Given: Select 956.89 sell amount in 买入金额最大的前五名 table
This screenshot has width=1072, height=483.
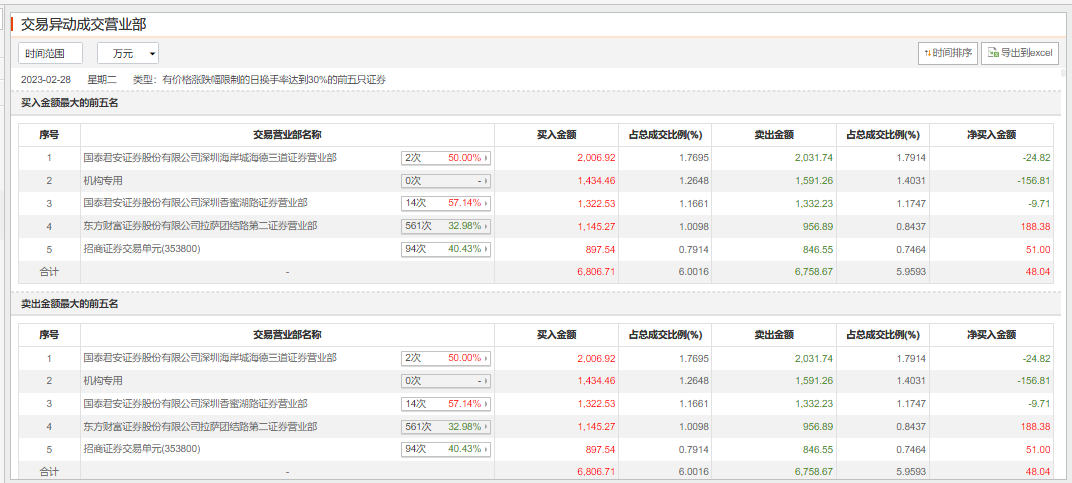Looking at the screenshot, I should [x=818, y=226].
